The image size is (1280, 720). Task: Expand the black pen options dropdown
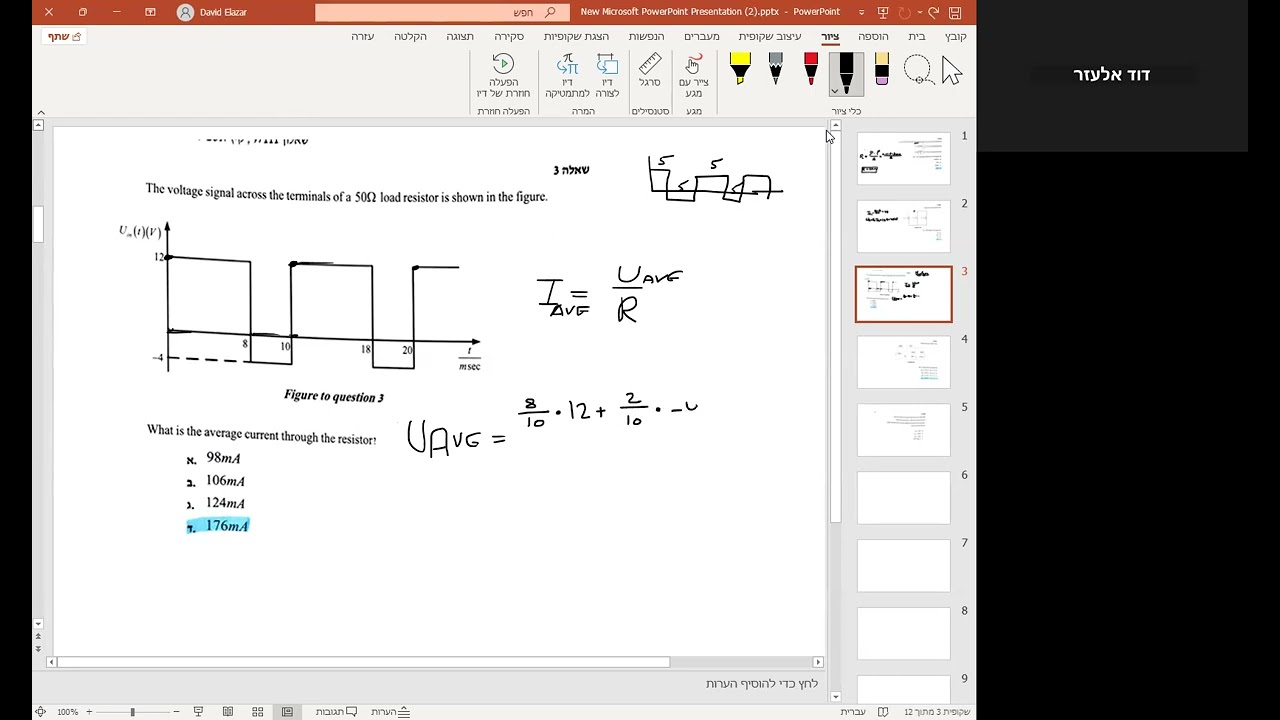835,92
